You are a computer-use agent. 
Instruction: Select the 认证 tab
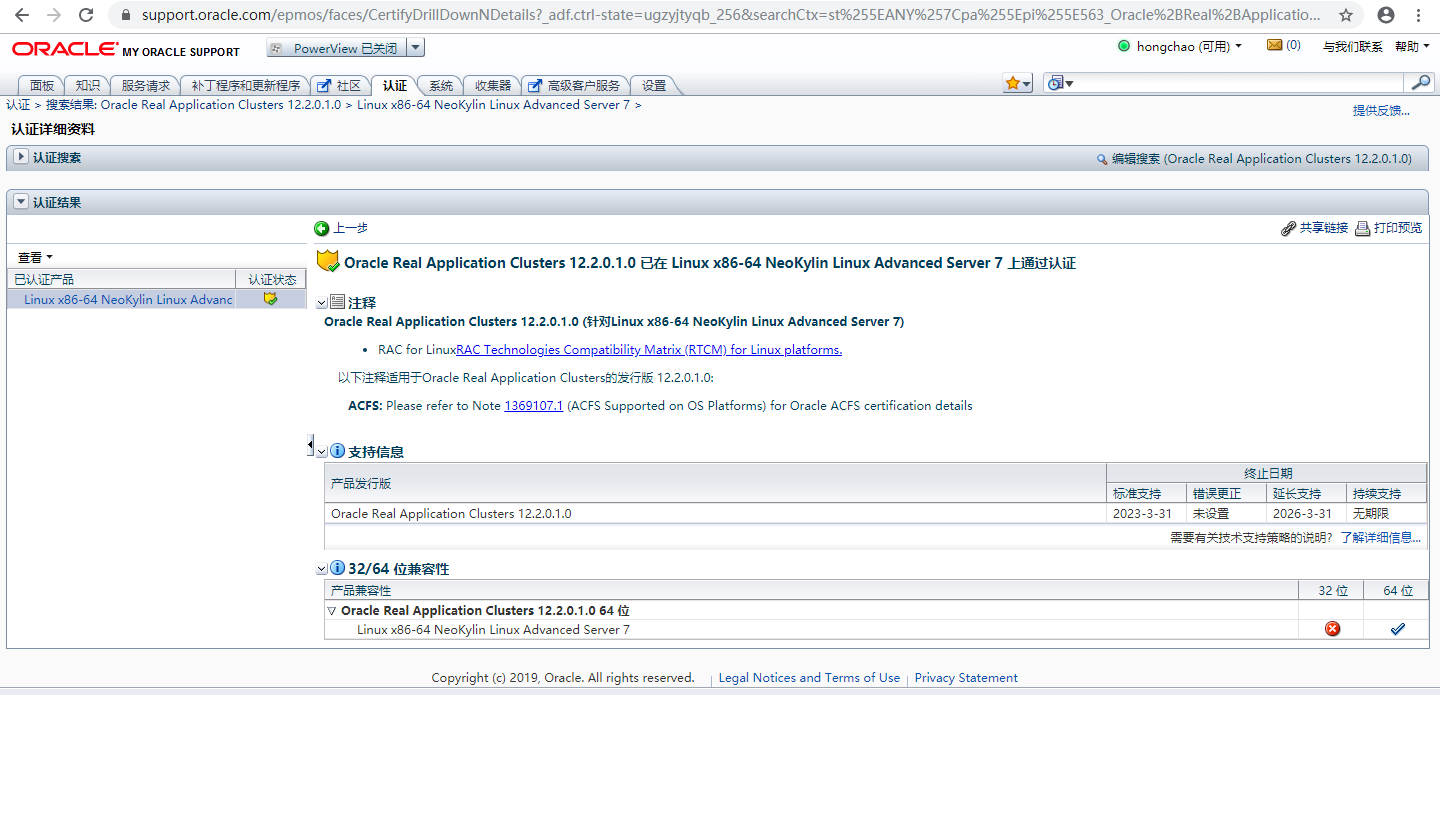pos(395,86)
